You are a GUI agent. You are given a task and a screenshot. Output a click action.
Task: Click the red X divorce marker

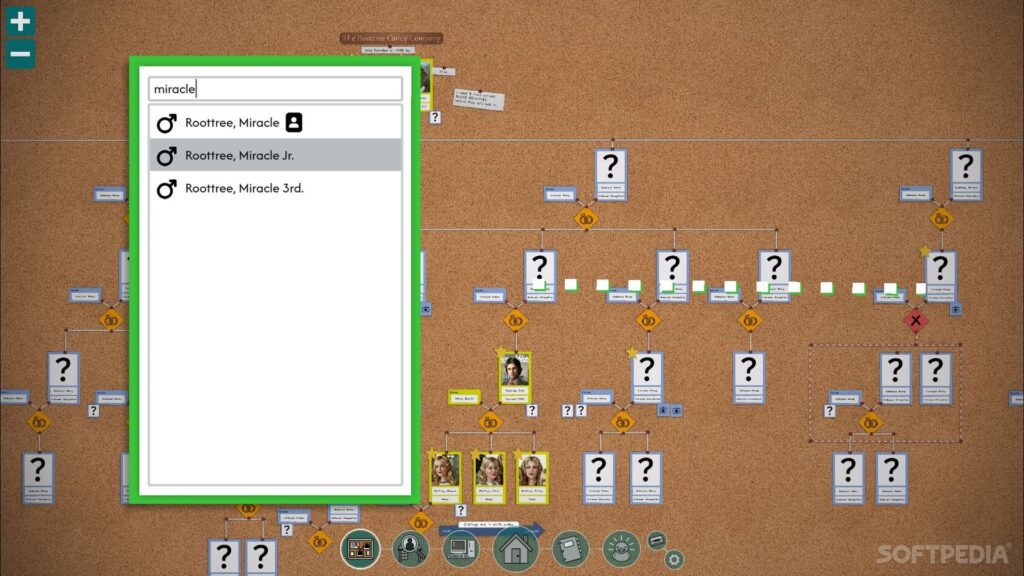point(914,321)
